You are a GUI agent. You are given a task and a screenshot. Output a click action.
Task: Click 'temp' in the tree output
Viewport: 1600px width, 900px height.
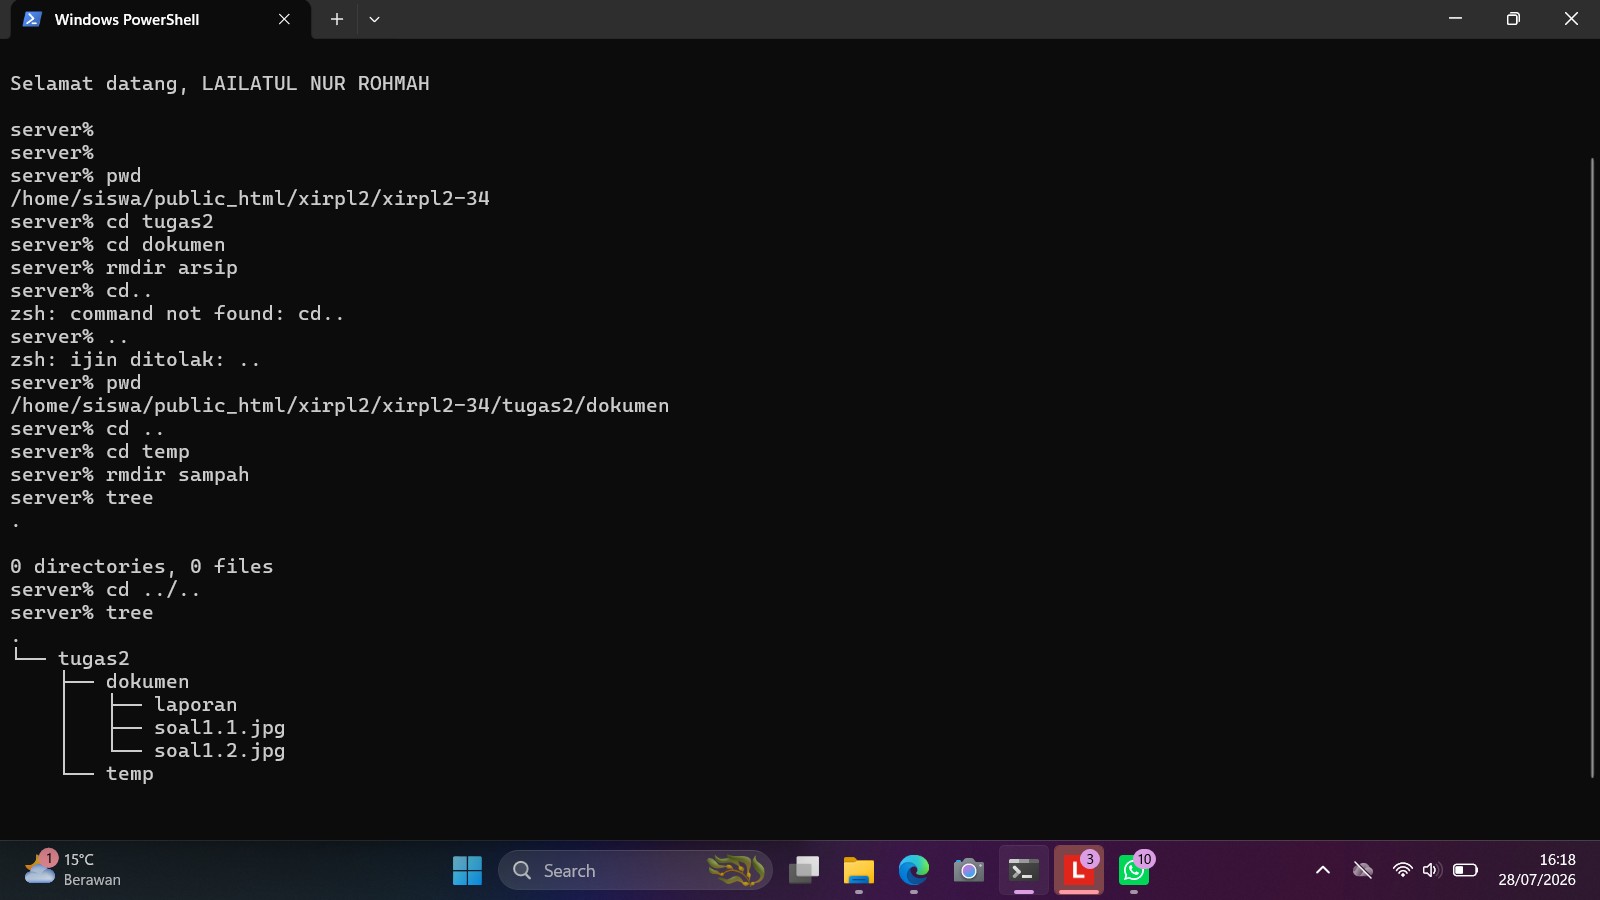(x=130, y=774)
